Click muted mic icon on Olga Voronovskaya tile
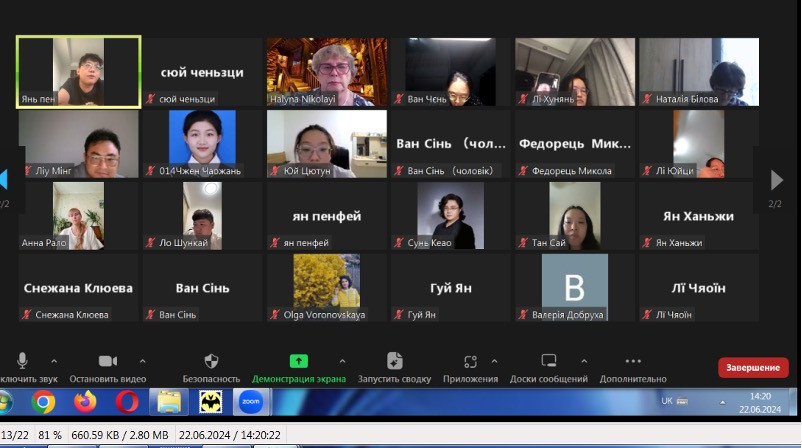The width and height of the screenshot is (802, 448). [275, 315]
